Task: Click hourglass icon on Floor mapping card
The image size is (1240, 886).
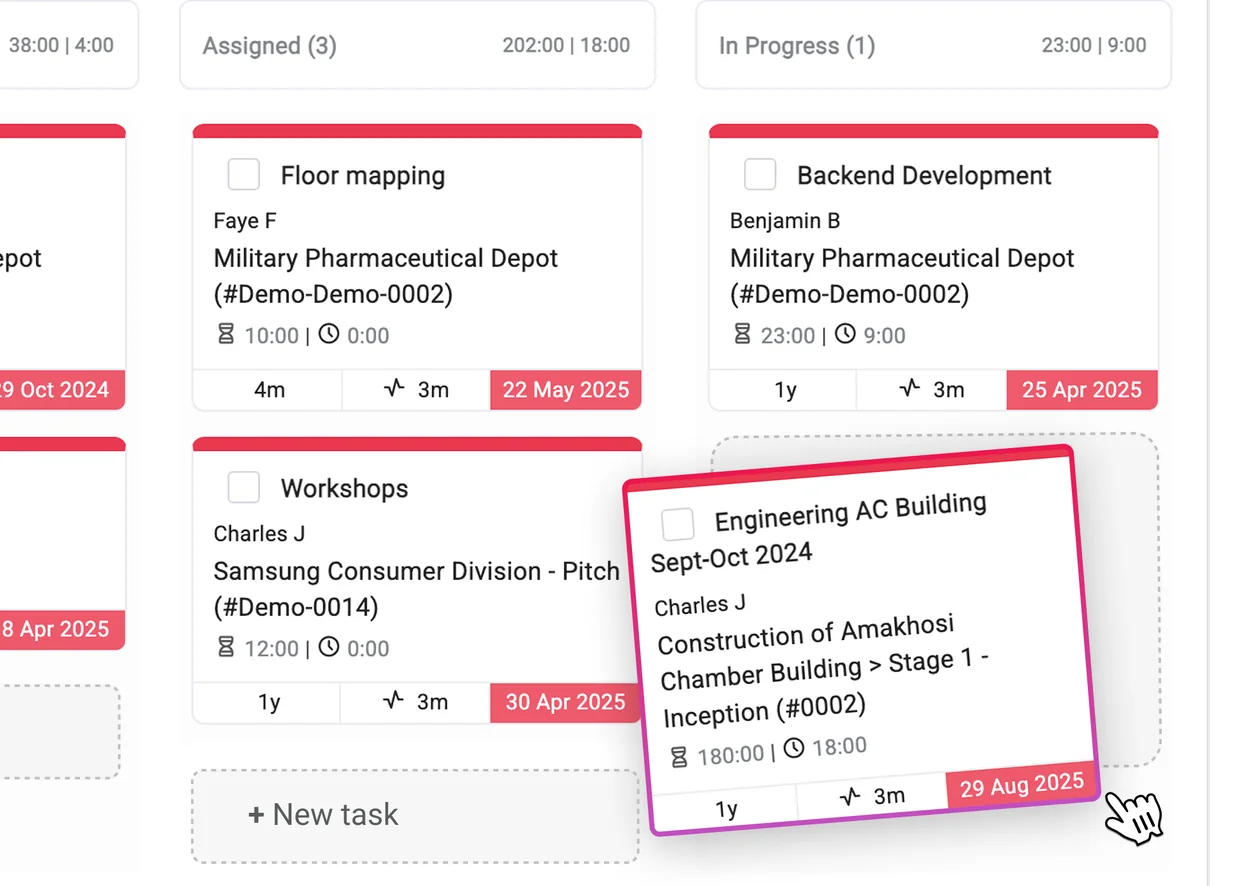Action: coord(226,334)
